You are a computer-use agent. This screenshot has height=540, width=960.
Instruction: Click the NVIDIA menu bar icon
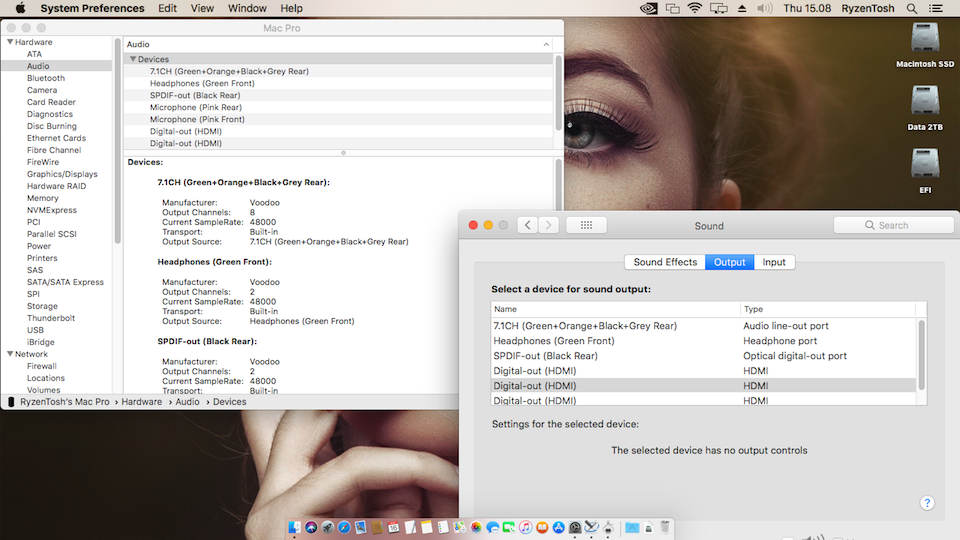pyautogui.click(x=648, y=8)
